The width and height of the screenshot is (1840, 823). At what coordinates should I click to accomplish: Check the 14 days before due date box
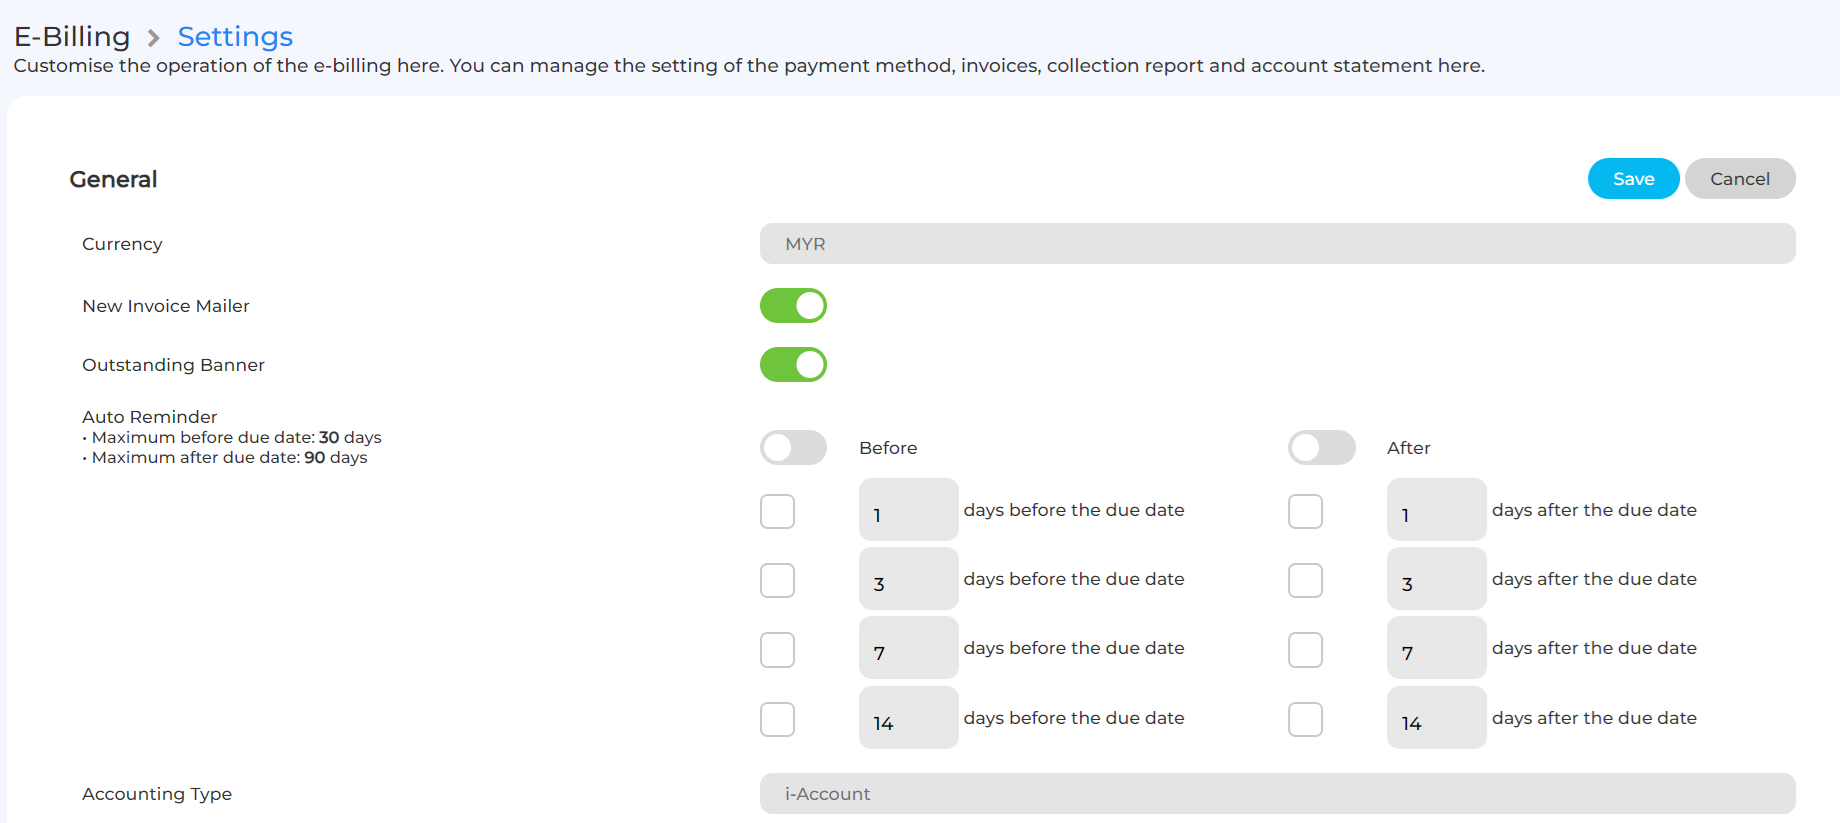coord(777,719)
